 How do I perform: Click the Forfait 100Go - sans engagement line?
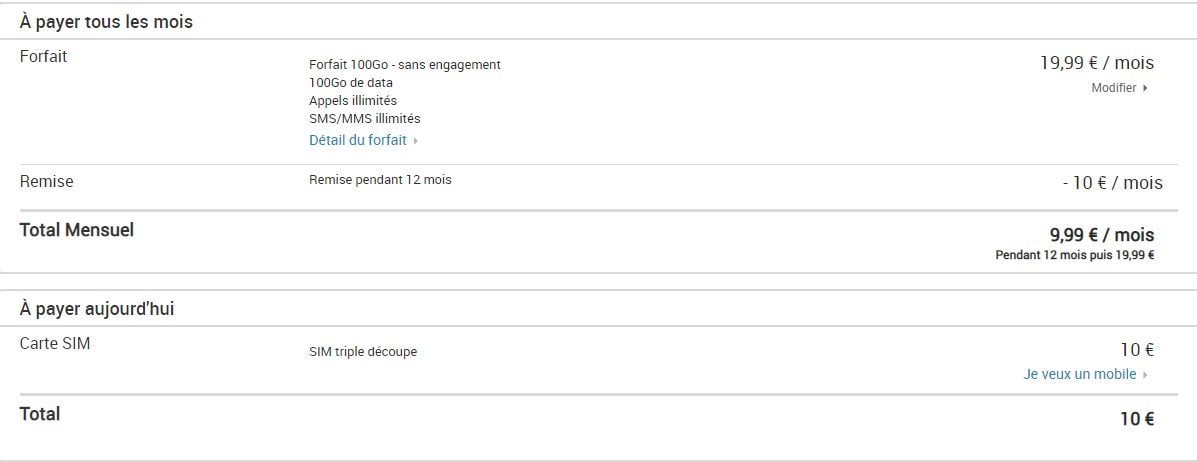pyautogui.click(x=405, y=65)
